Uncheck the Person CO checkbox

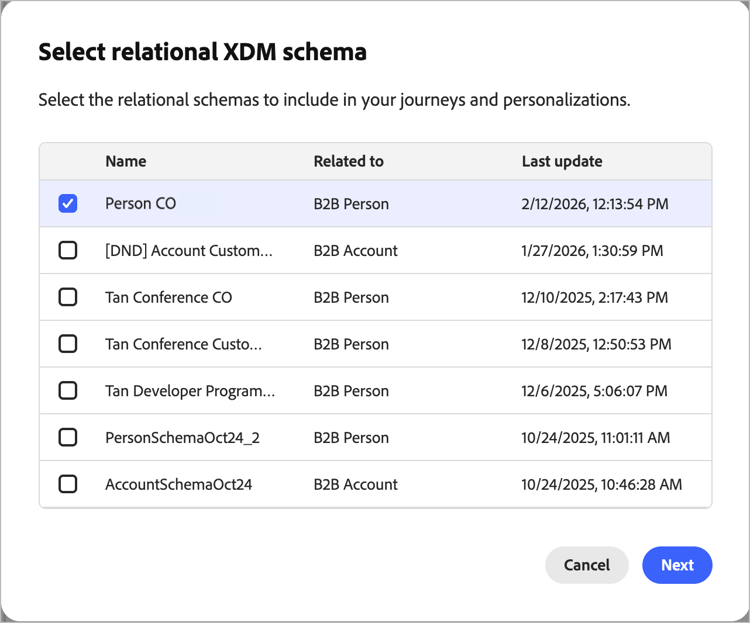tap(68, 204)
